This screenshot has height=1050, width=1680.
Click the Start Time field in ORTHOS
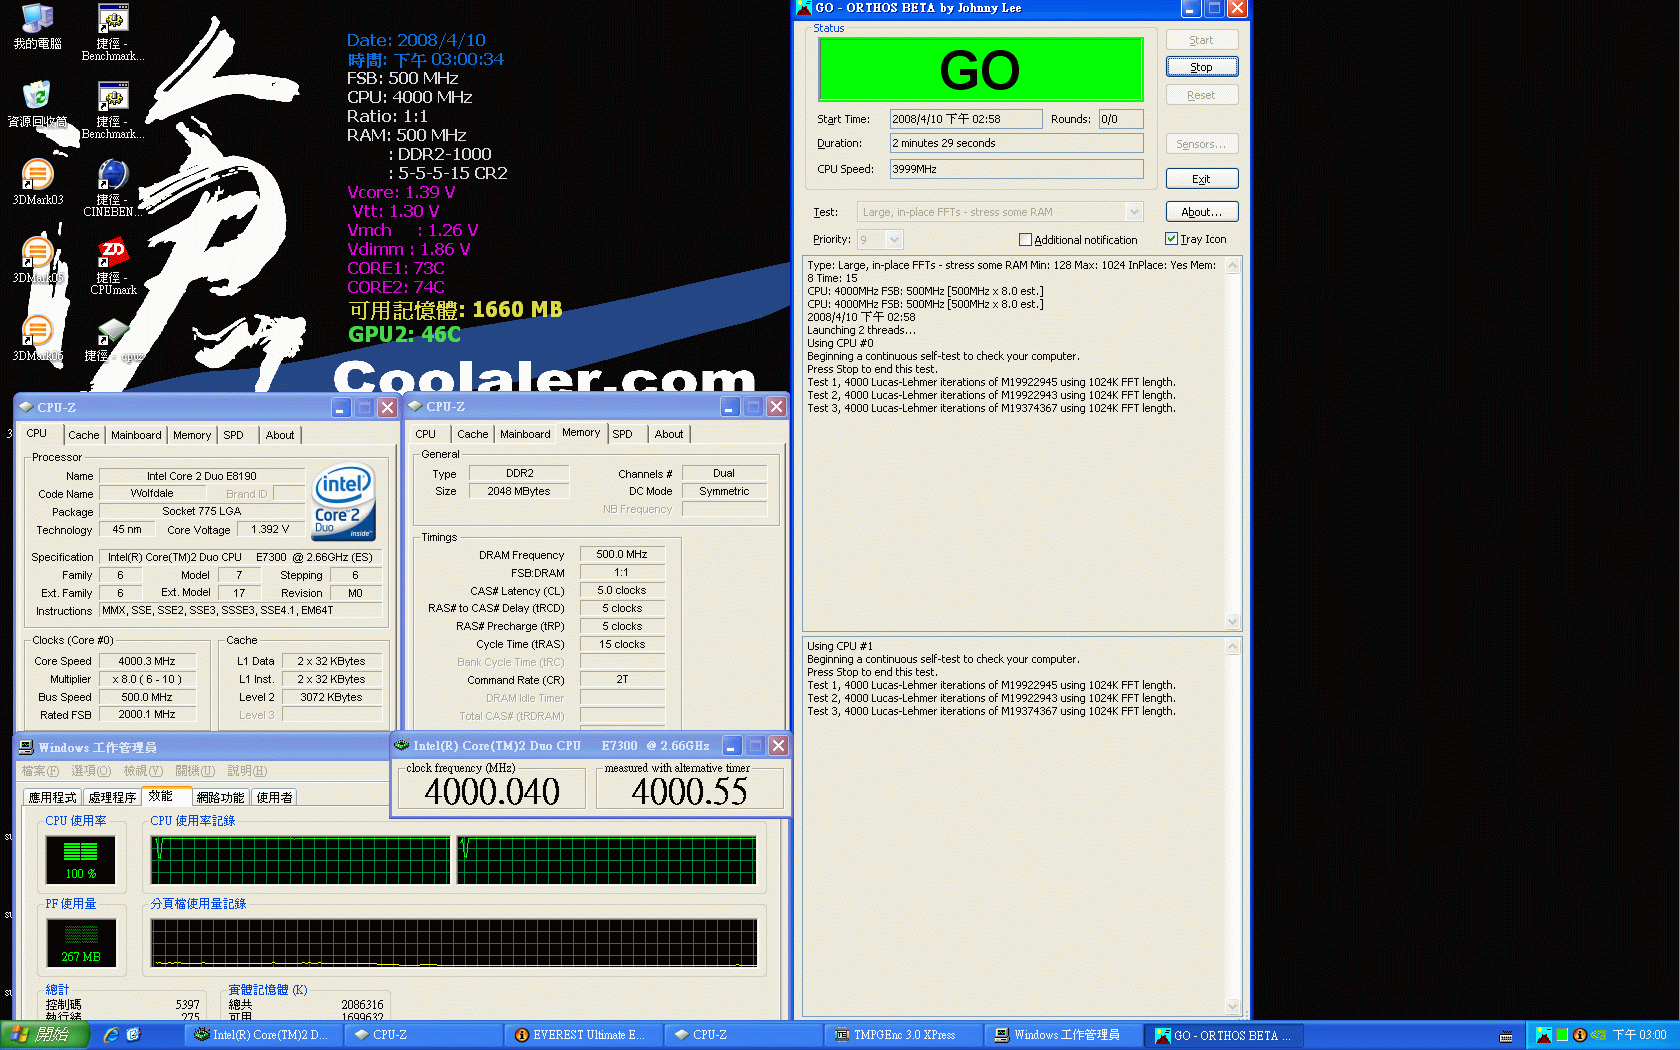(966, 119)
